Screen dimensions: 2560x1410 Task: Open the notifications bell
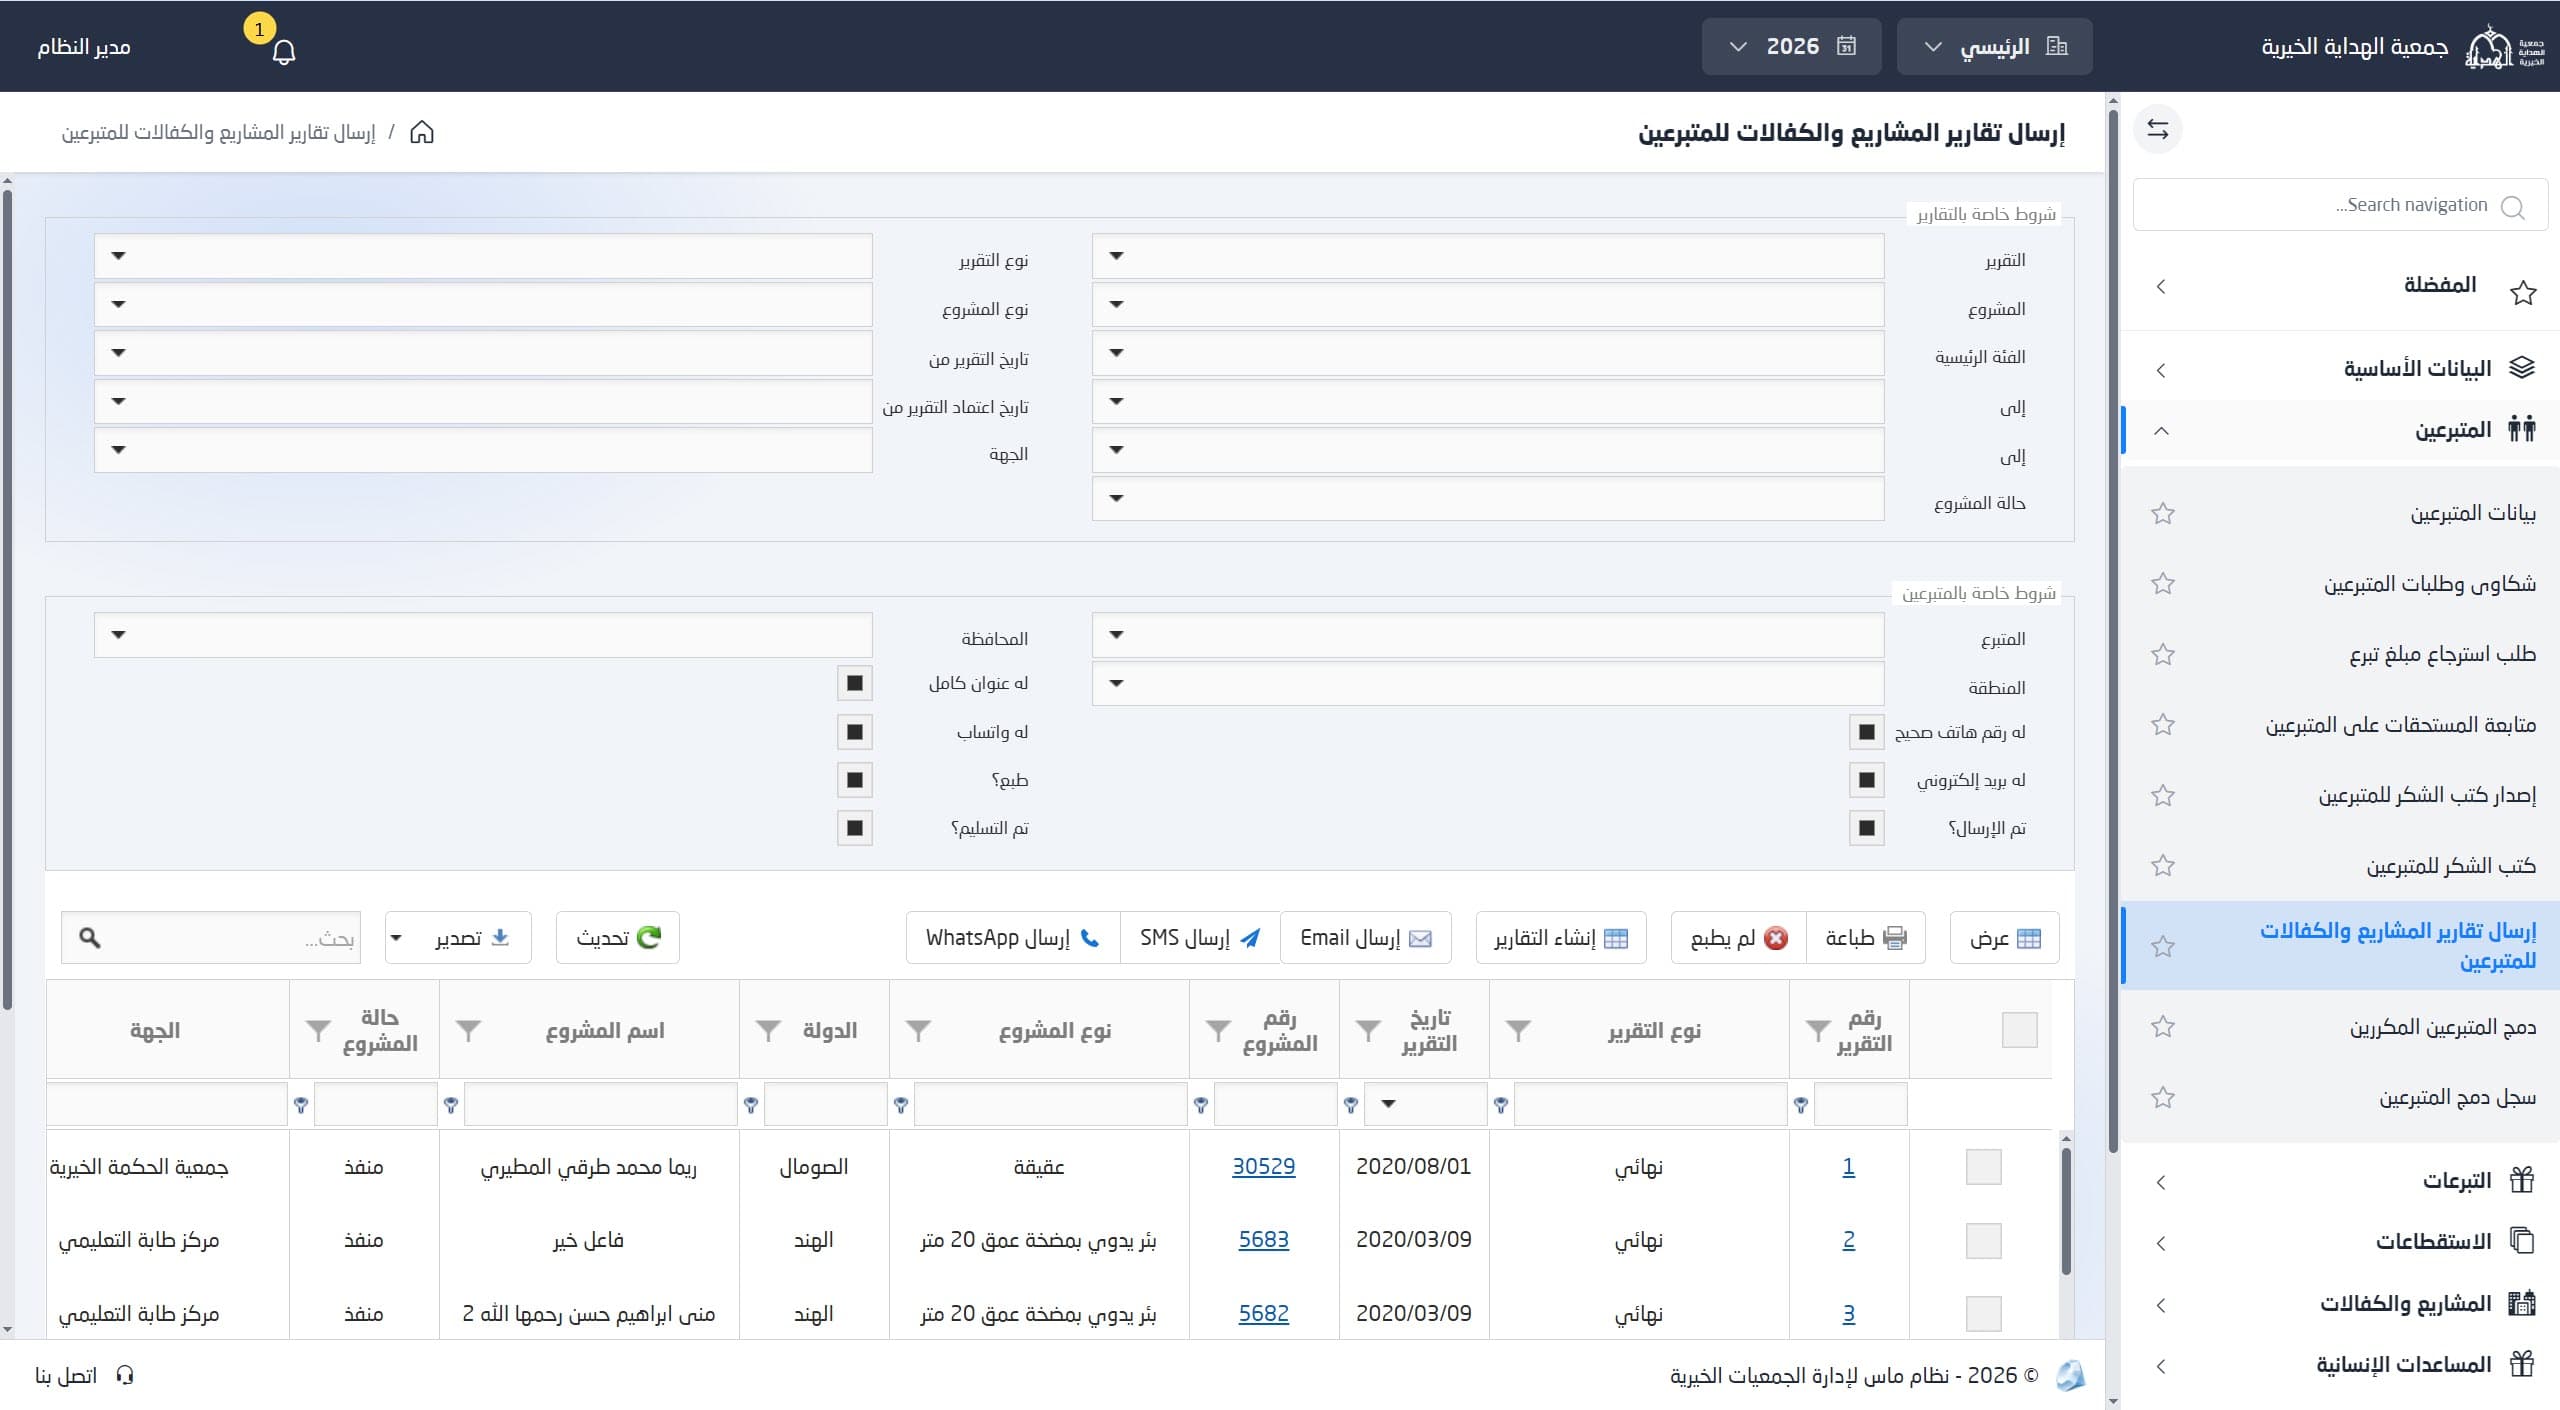click(x=283, y=51)
